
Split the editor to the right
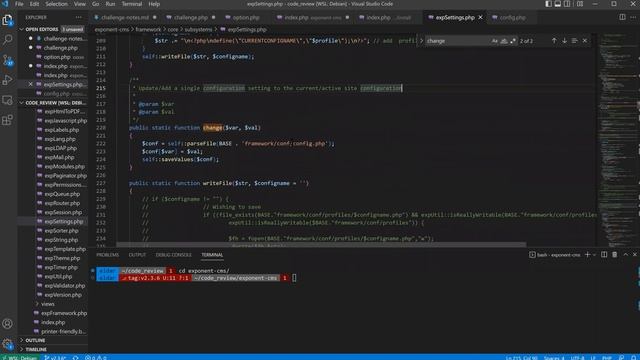coord(622,18)
